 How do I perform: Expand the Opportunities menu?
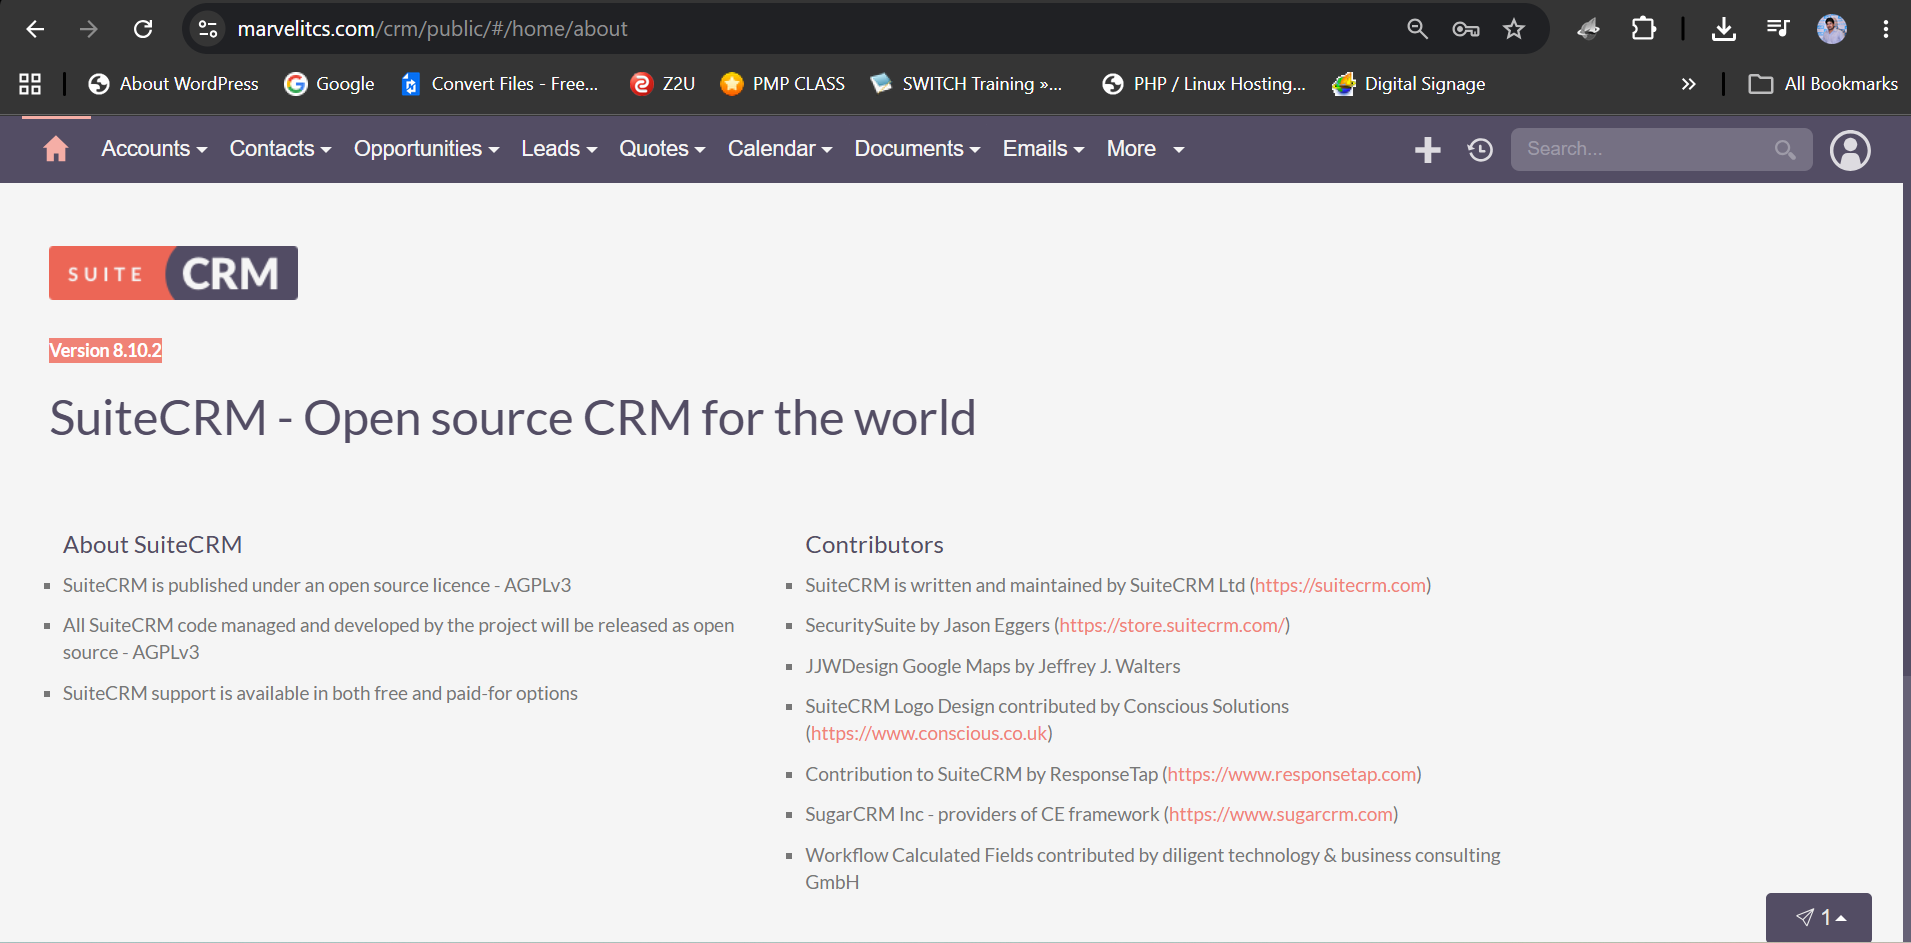click(426, 149)
